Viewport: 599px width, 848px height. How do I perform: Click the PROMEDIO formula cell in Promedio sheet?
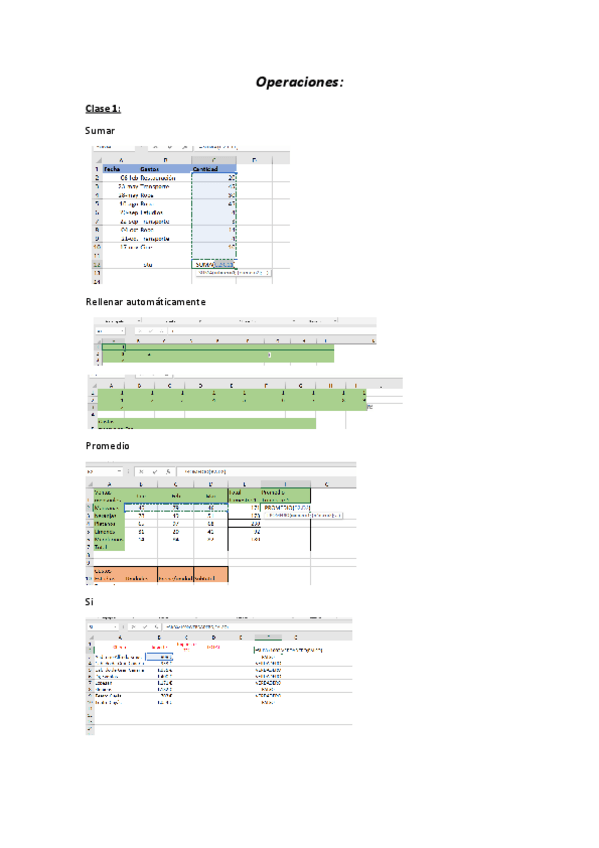(x=286, y=508)
